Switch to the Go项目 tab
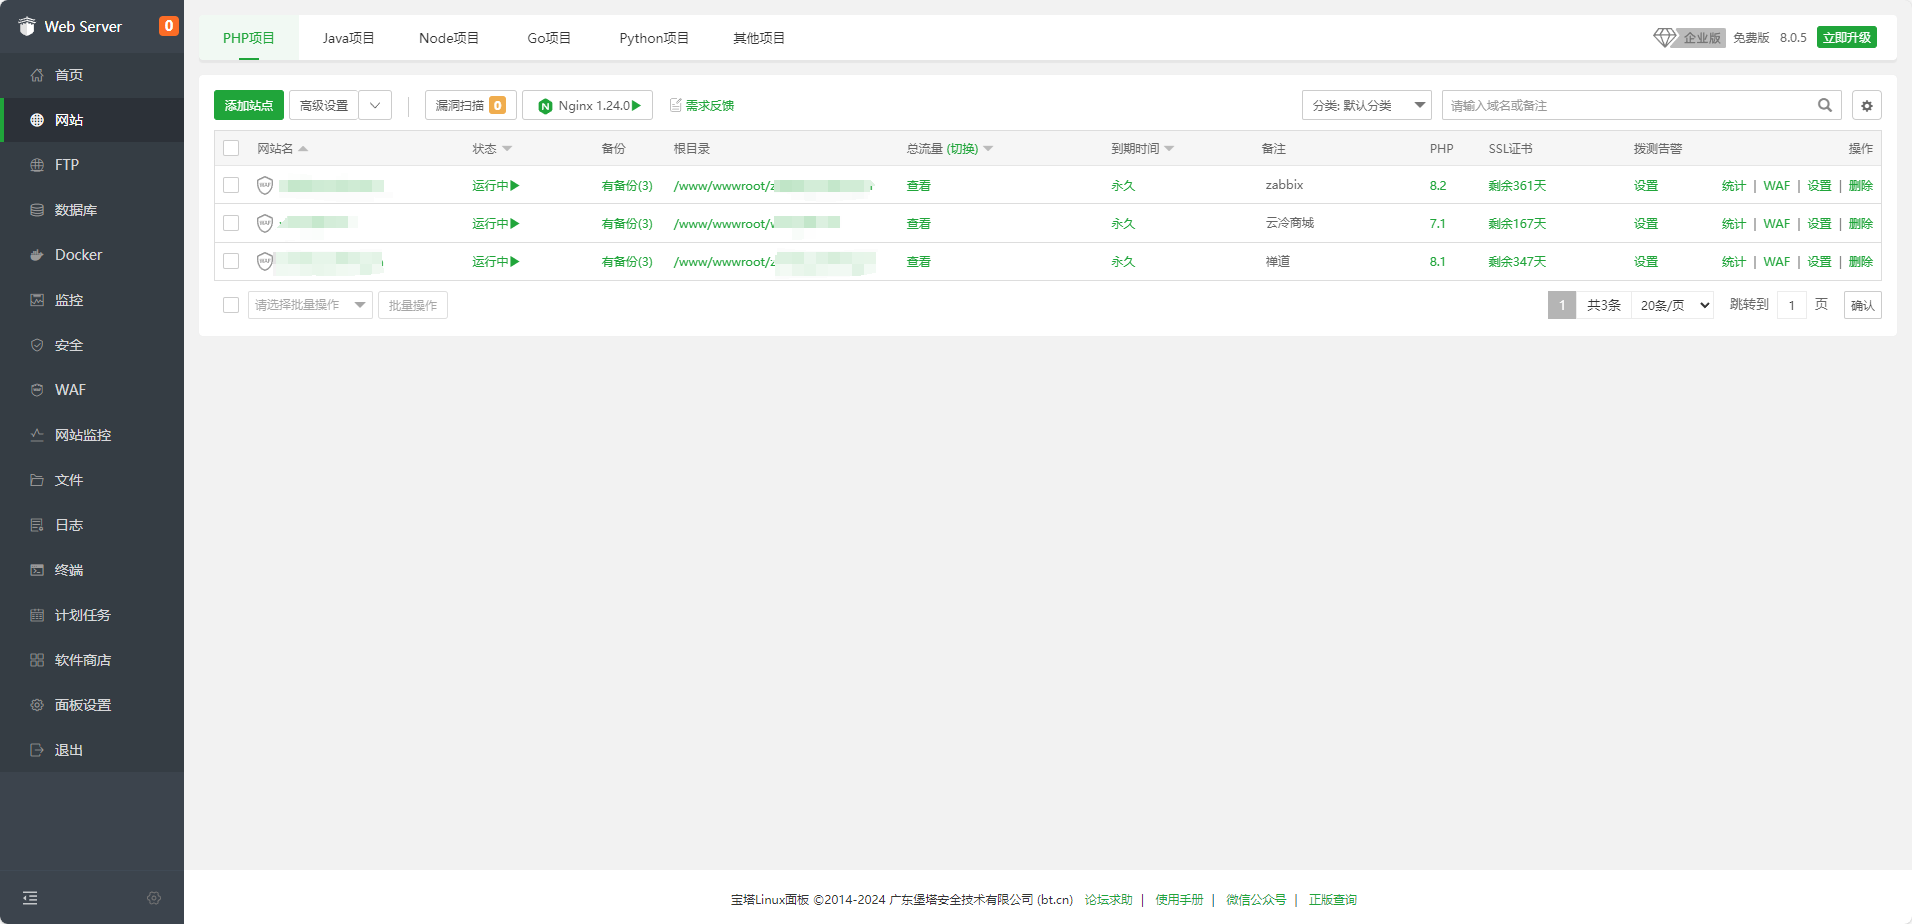Screen dimensions: 1912x924 point(549,38)
